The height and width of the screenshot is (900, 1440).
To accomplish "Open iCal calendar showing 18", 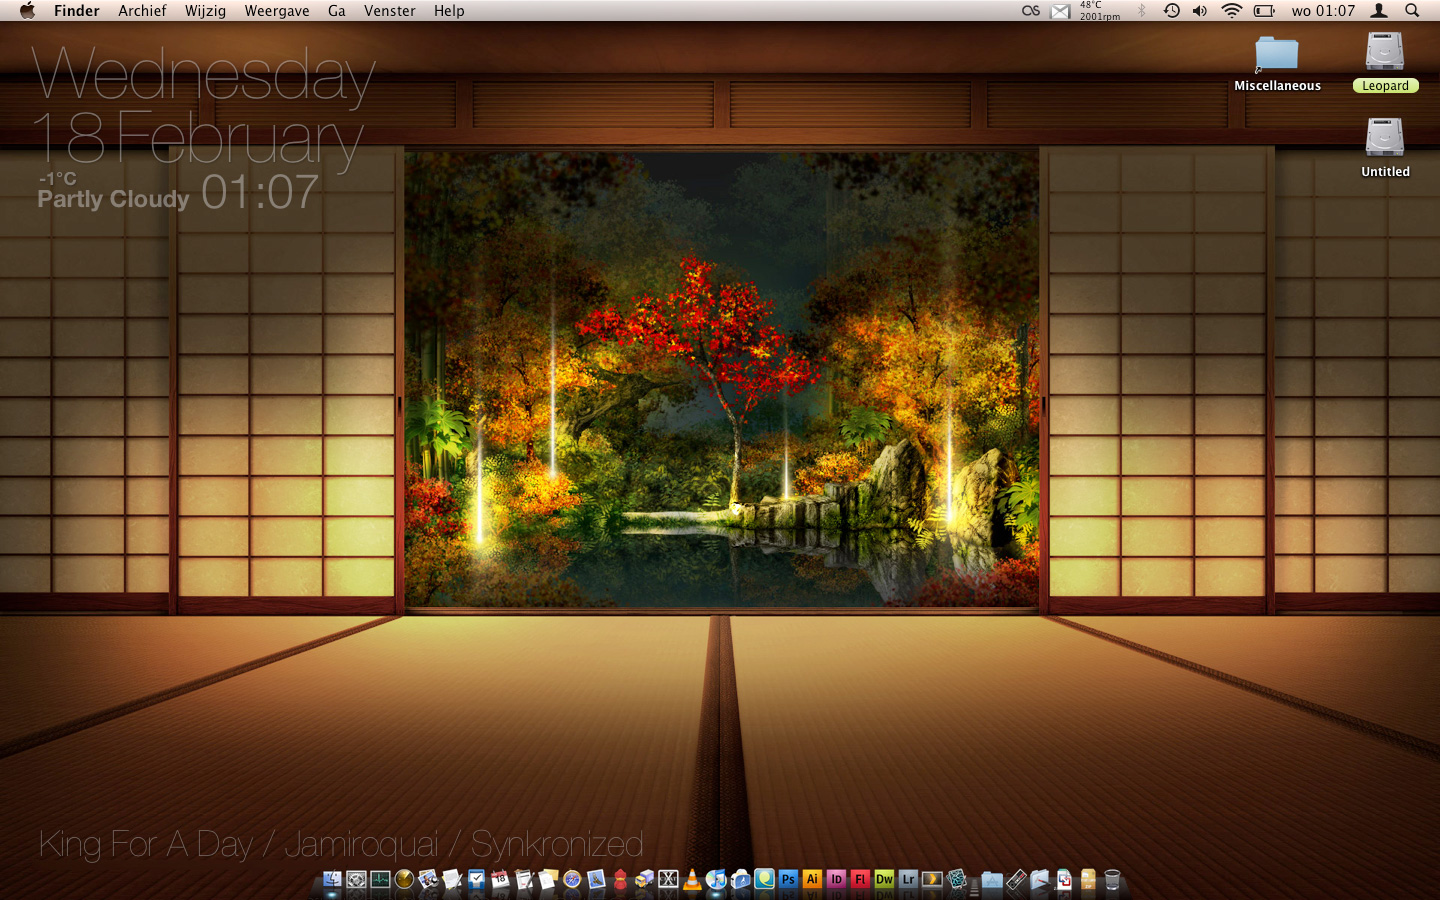I will point(500,880).
